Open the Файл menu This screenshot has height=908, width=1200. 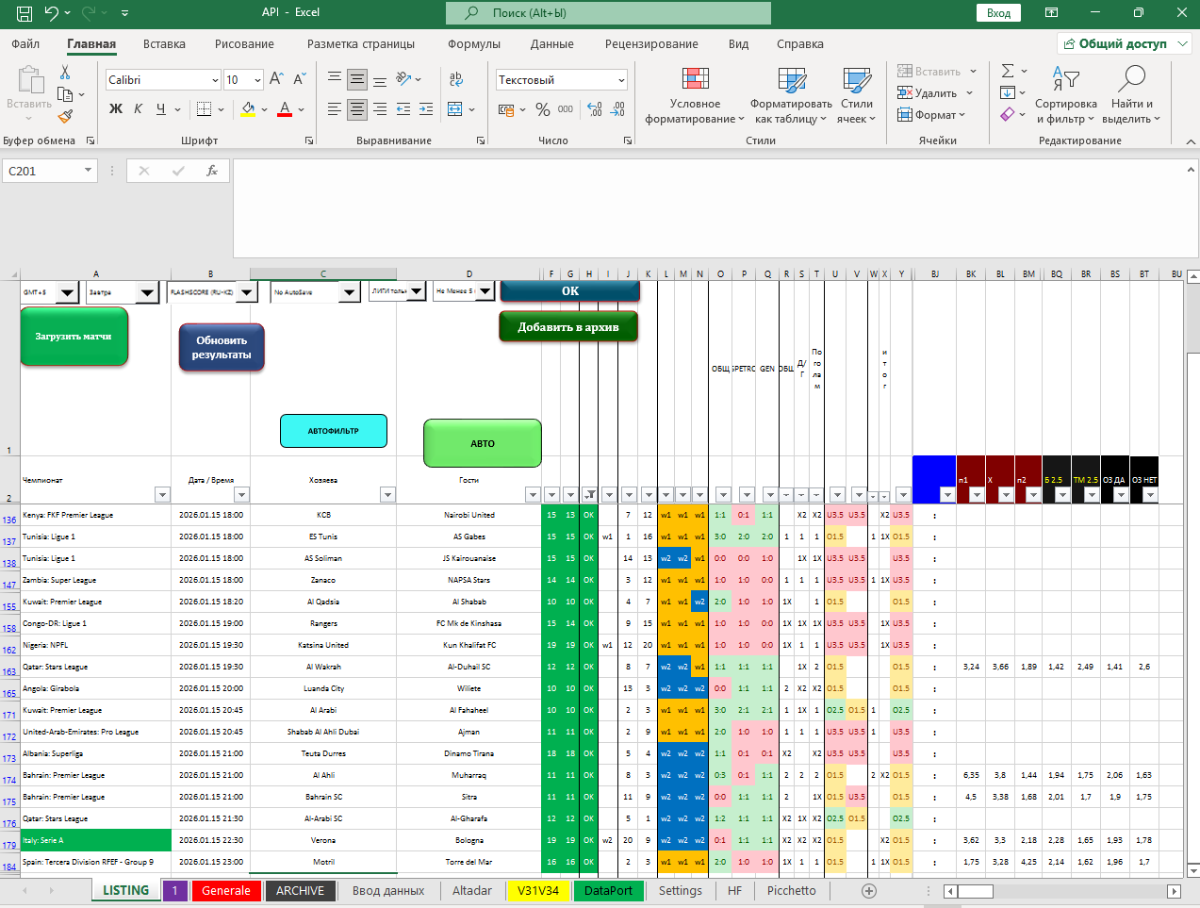click(26, 44)
